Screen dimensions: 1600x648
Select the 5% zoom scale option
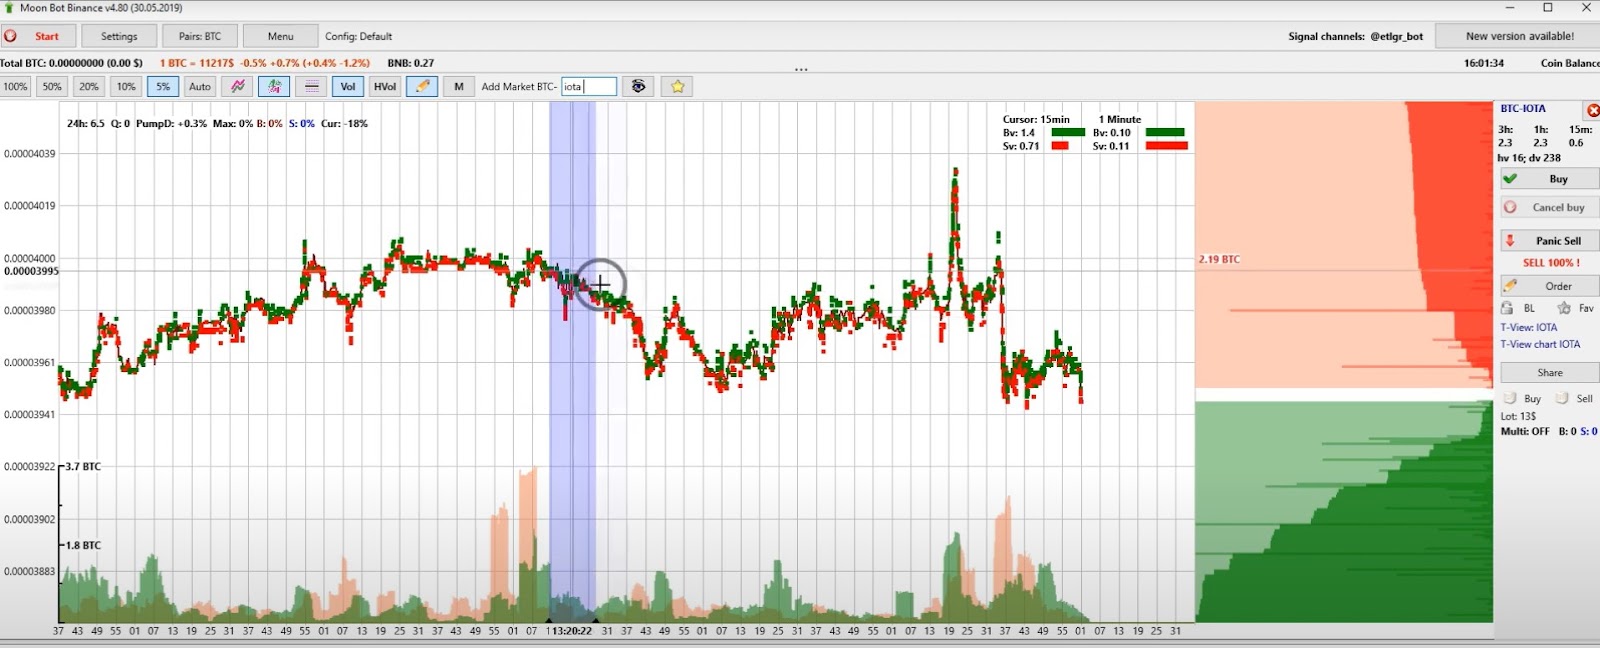coord(163,87)
